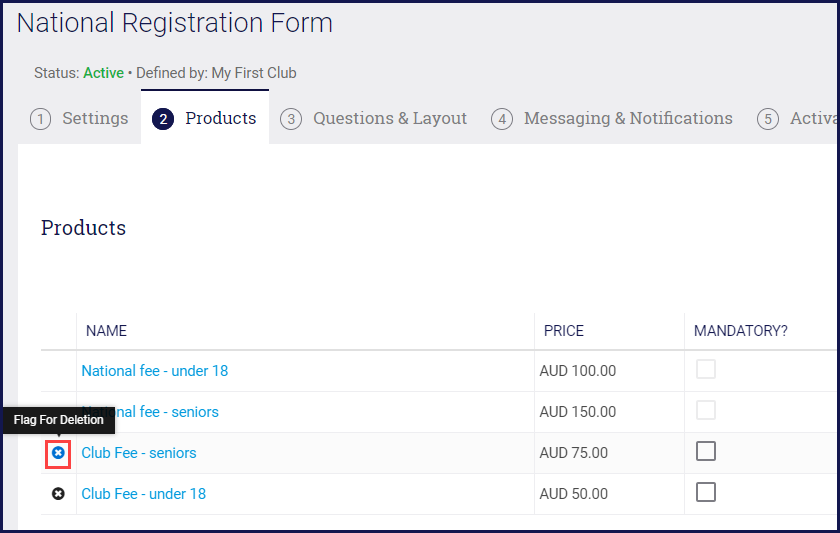Toggle mandatory checkbox for National fee - under 18
This screenshot has width=840, height=533.
706,369
